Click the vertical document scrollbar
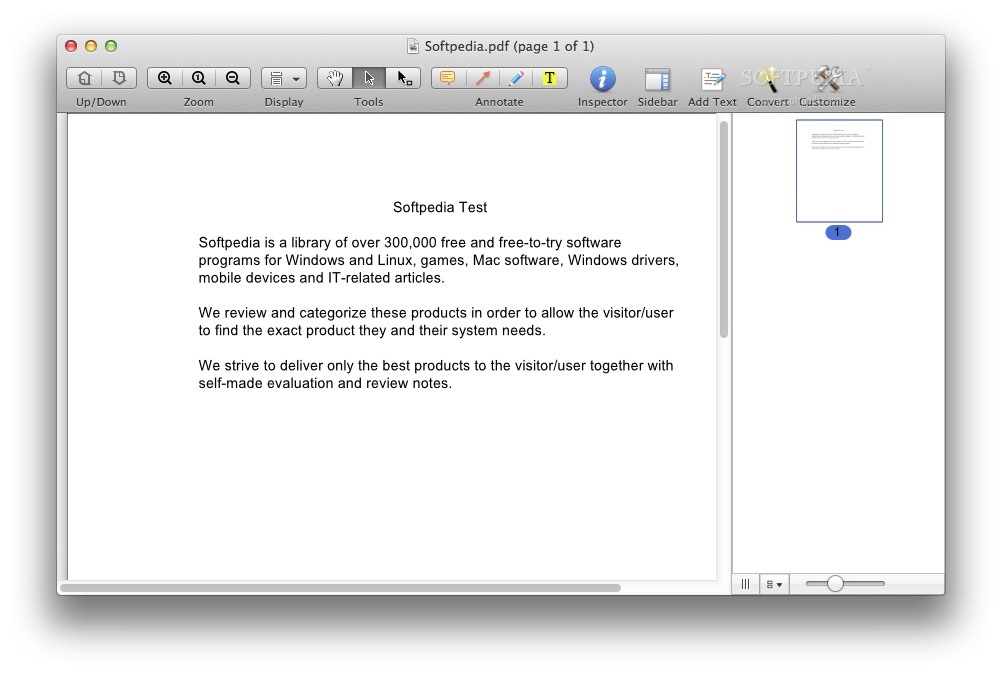 point(723,229)
